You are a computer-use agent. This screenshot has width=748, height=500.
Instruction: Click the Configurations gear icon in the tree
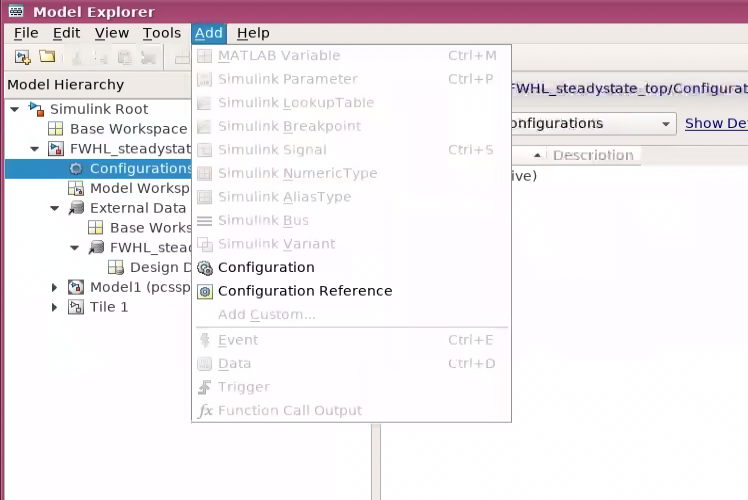[x=76, y=168]
